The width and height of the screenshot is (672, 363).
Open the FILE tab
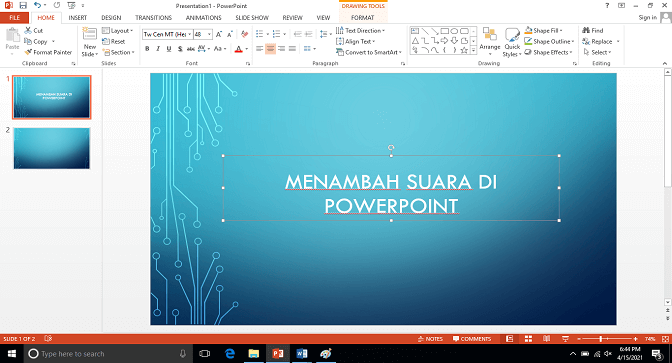(x=15, y=18)
